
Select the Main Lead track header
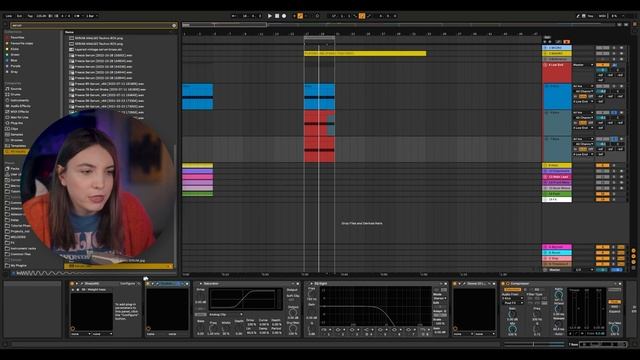(557, 177)
